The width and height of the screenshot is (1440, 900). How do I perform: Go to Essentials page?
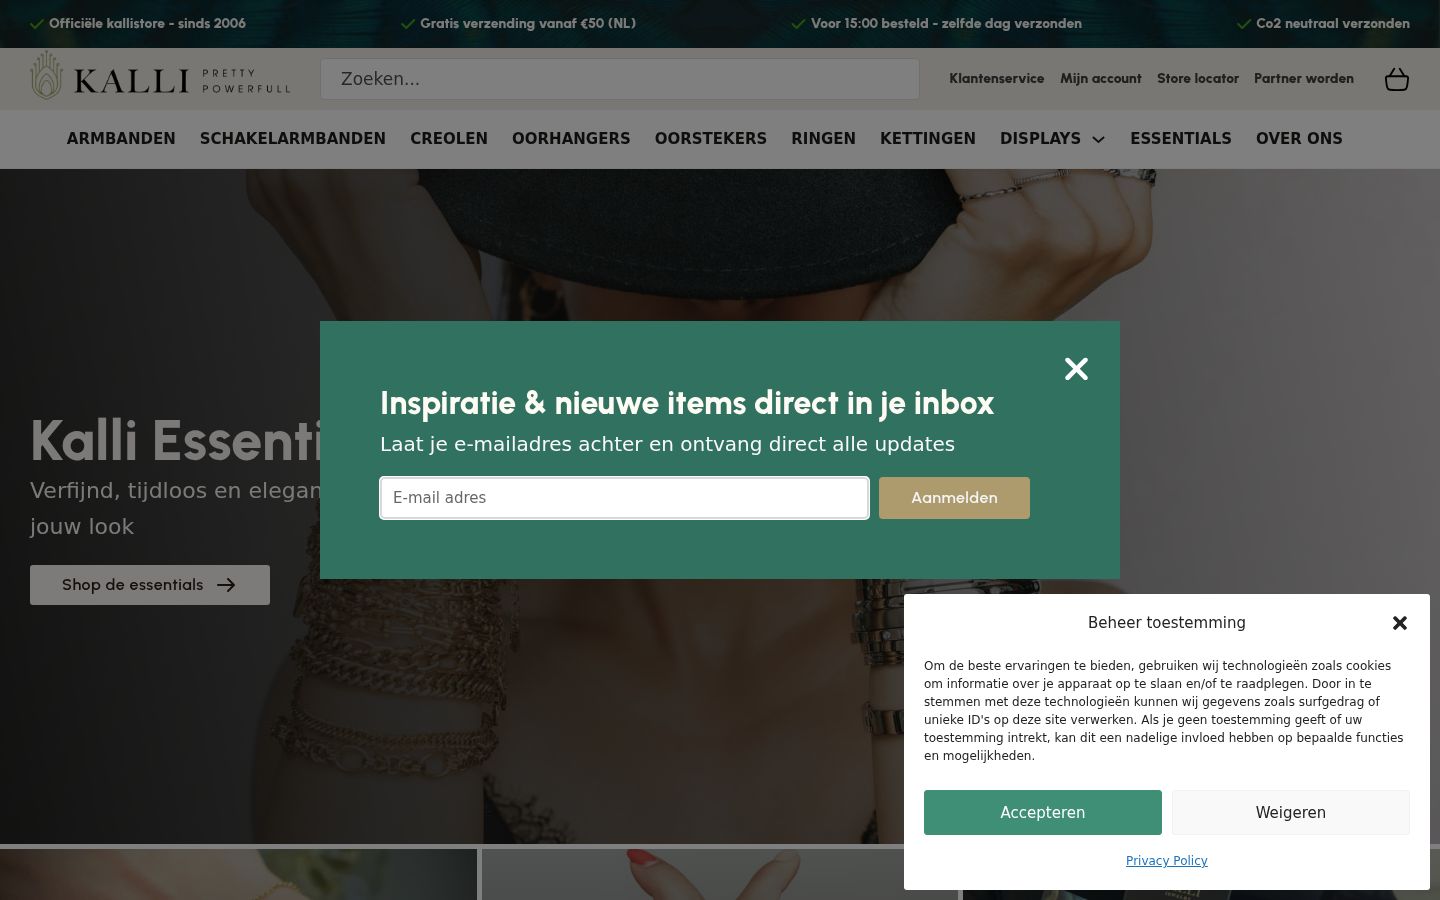point(1181,139)
